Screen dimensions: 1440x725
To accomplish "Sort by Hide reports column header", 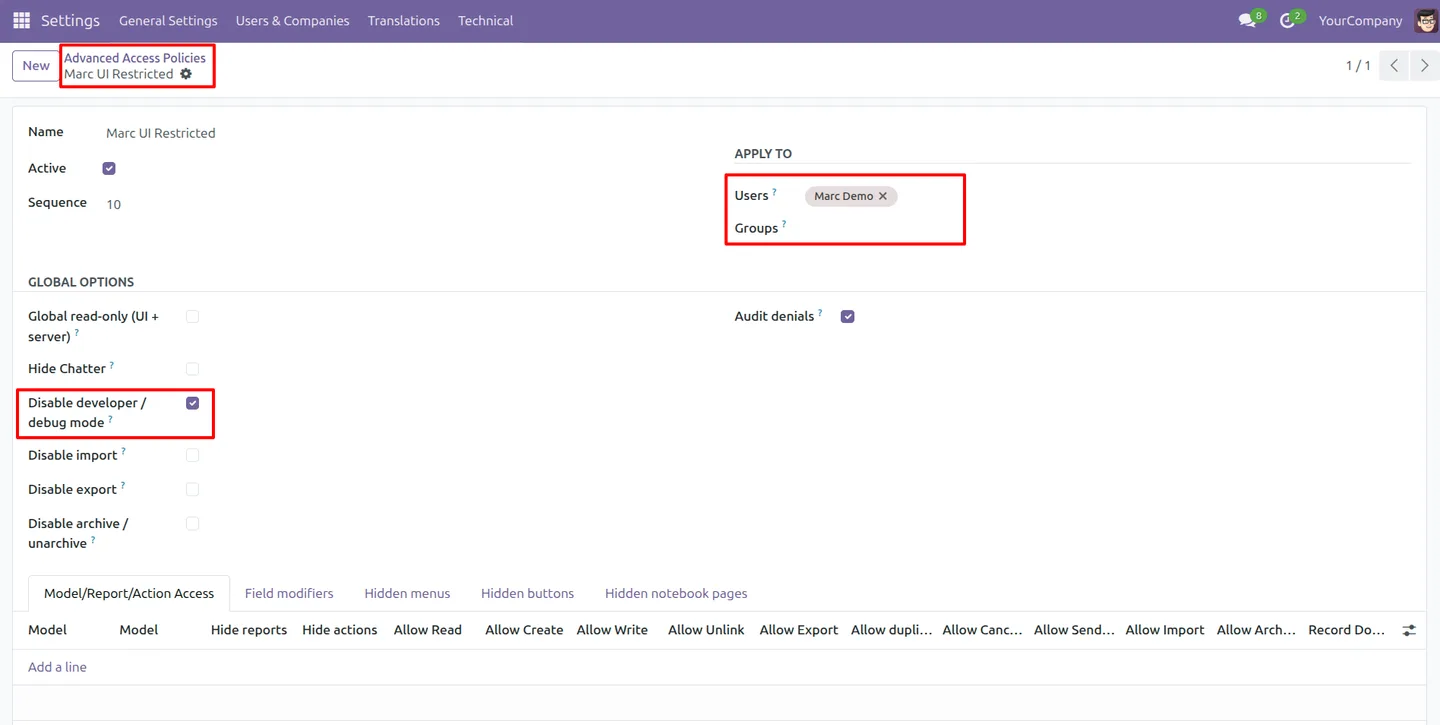I will [249, 630].
